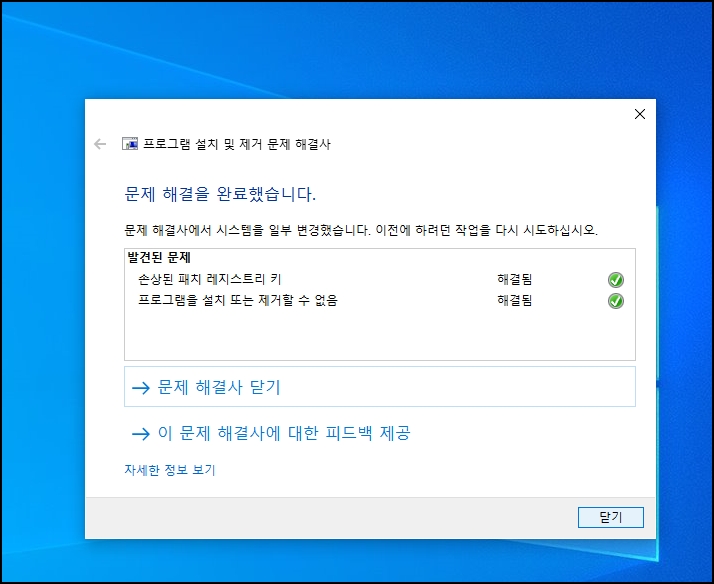Click the 문제 해결을 완료했습니다. heading

[220, 194]
